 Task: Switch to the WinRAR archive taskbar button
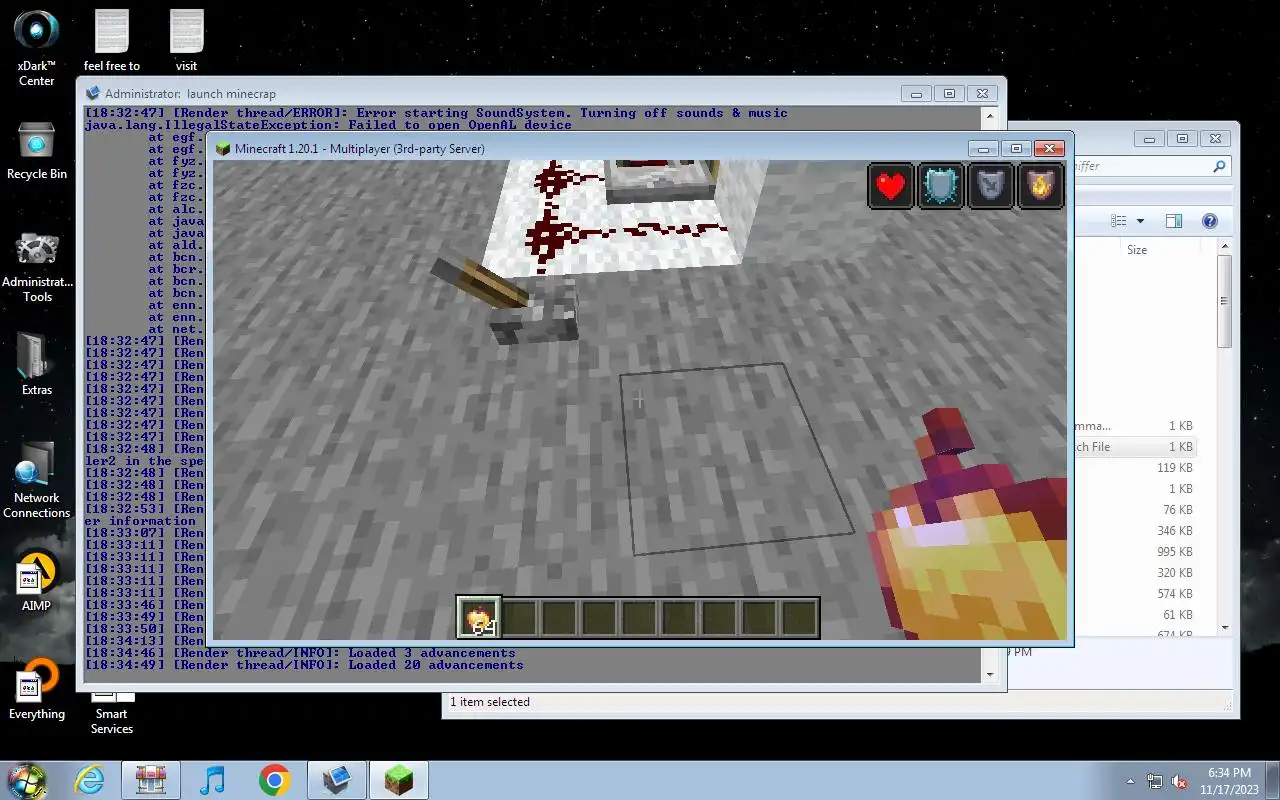tap(151, 780)
